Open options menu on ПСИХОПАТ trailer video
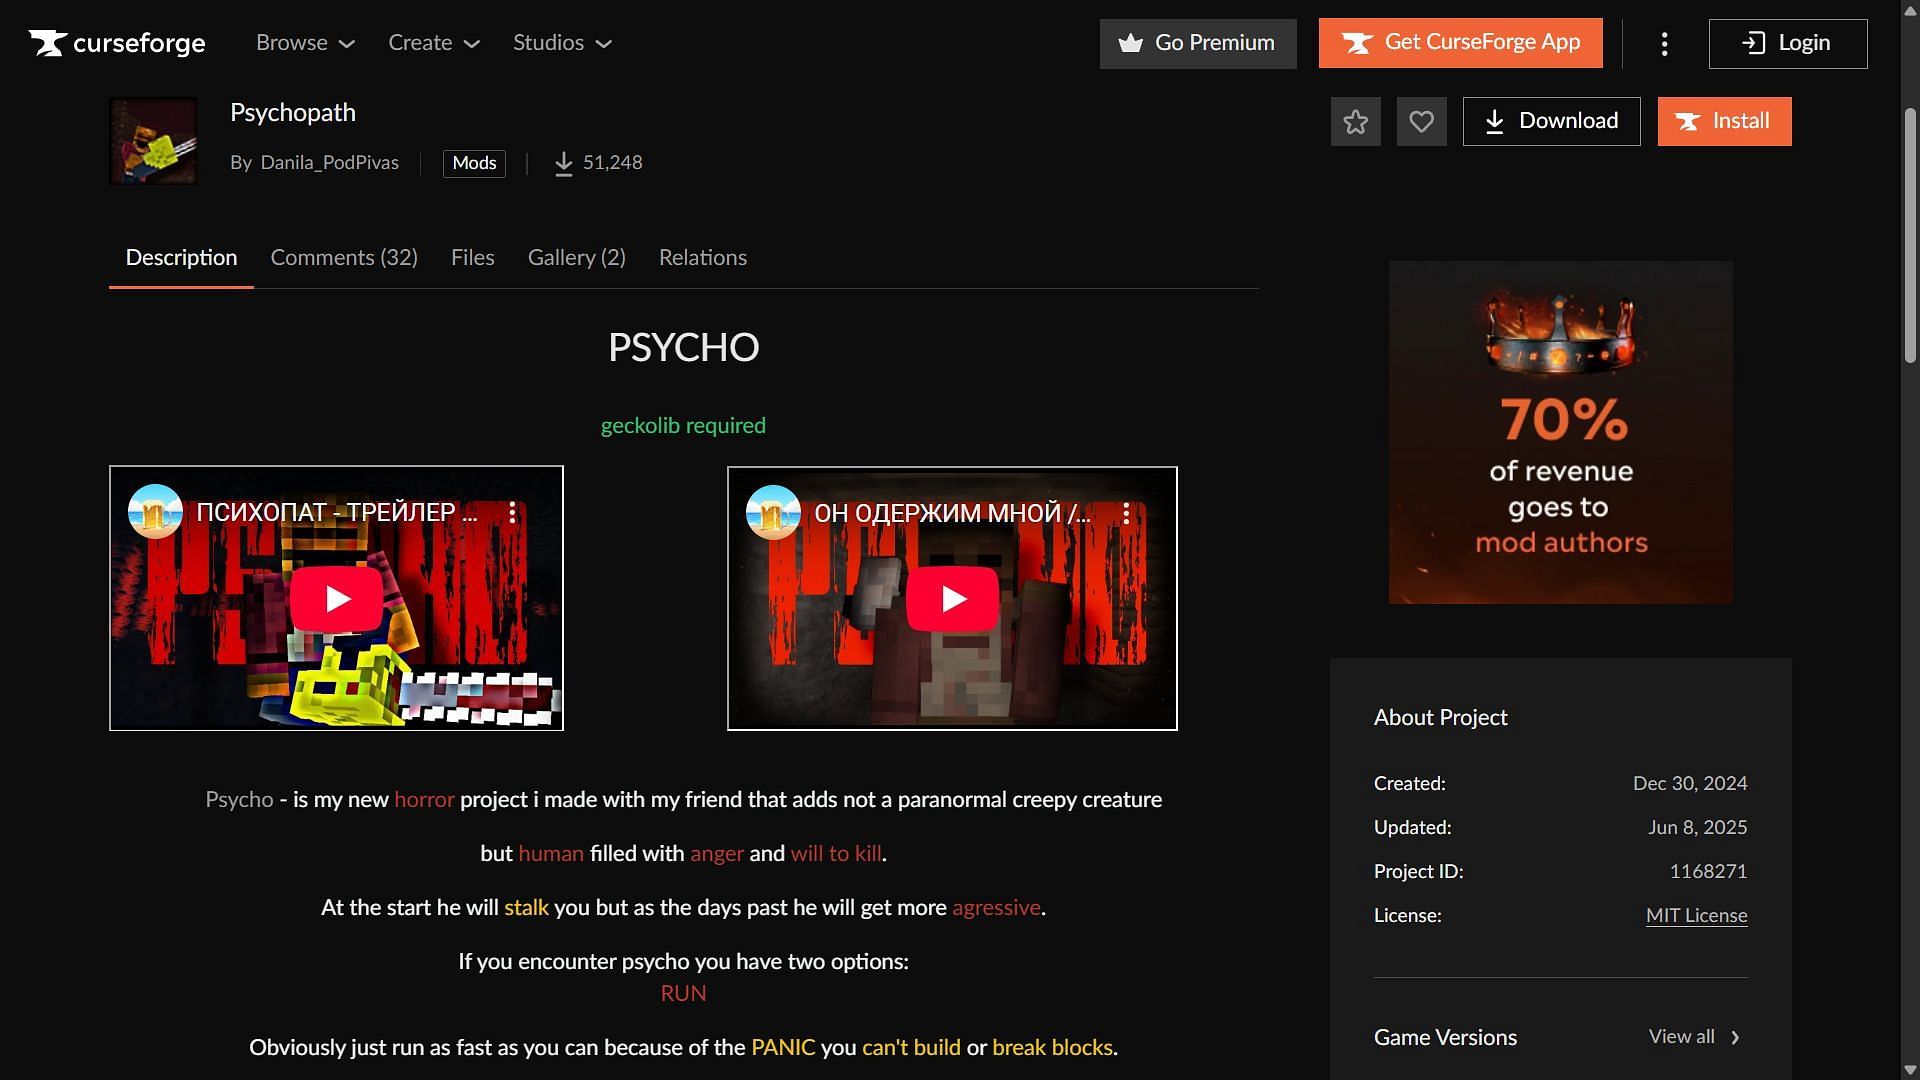Viewport: 1920px width, 1080px height. 512,513
